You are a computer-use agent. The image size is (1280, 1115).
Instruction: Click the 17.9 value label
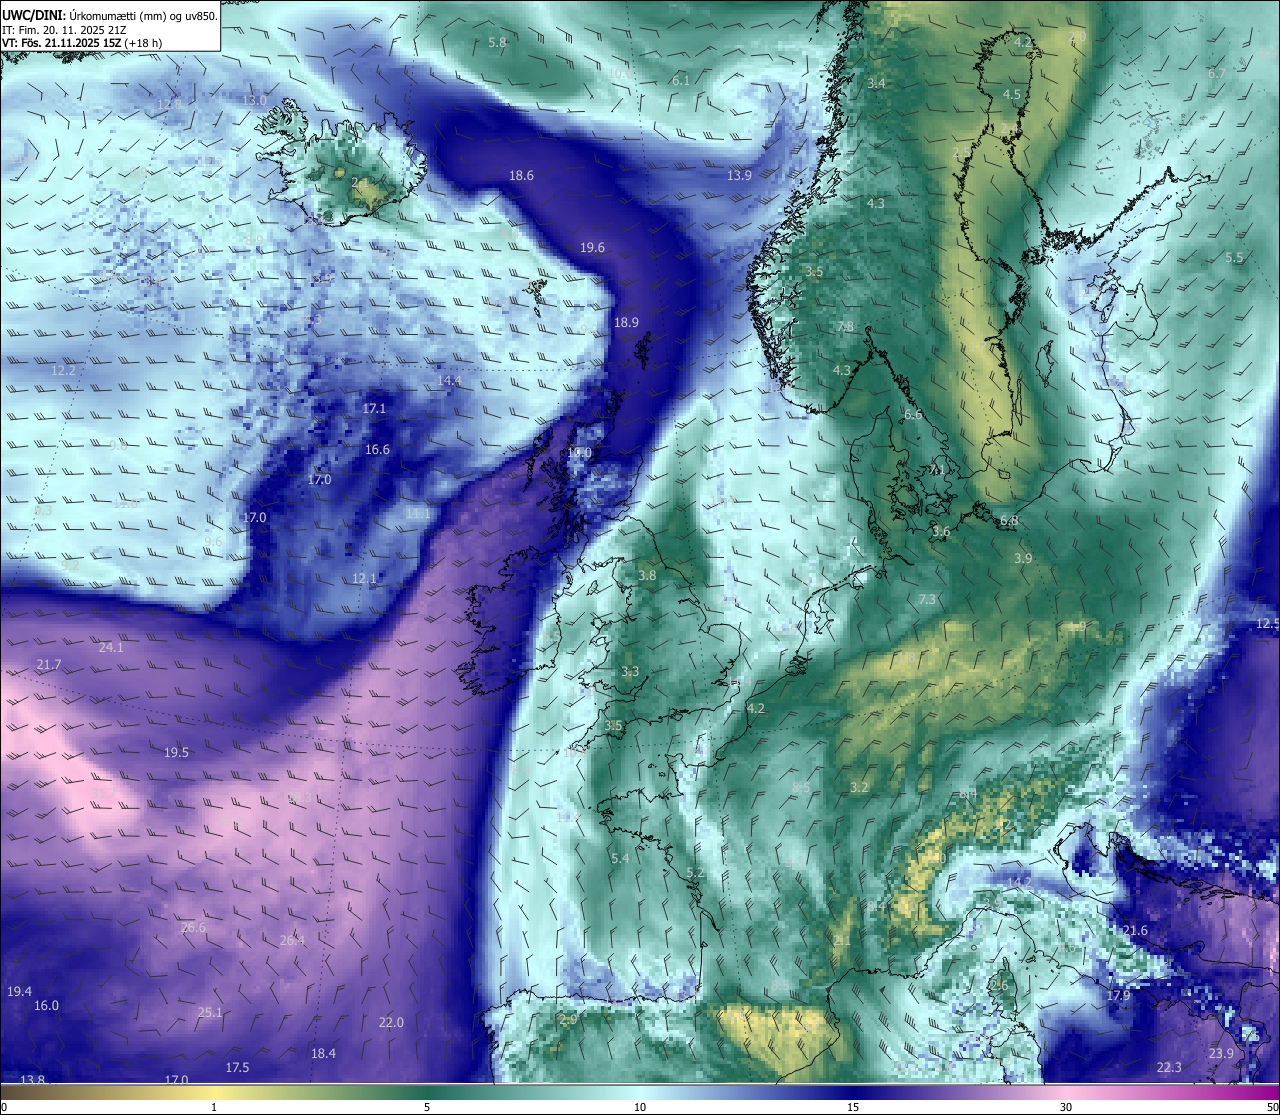coord(1118,995)
